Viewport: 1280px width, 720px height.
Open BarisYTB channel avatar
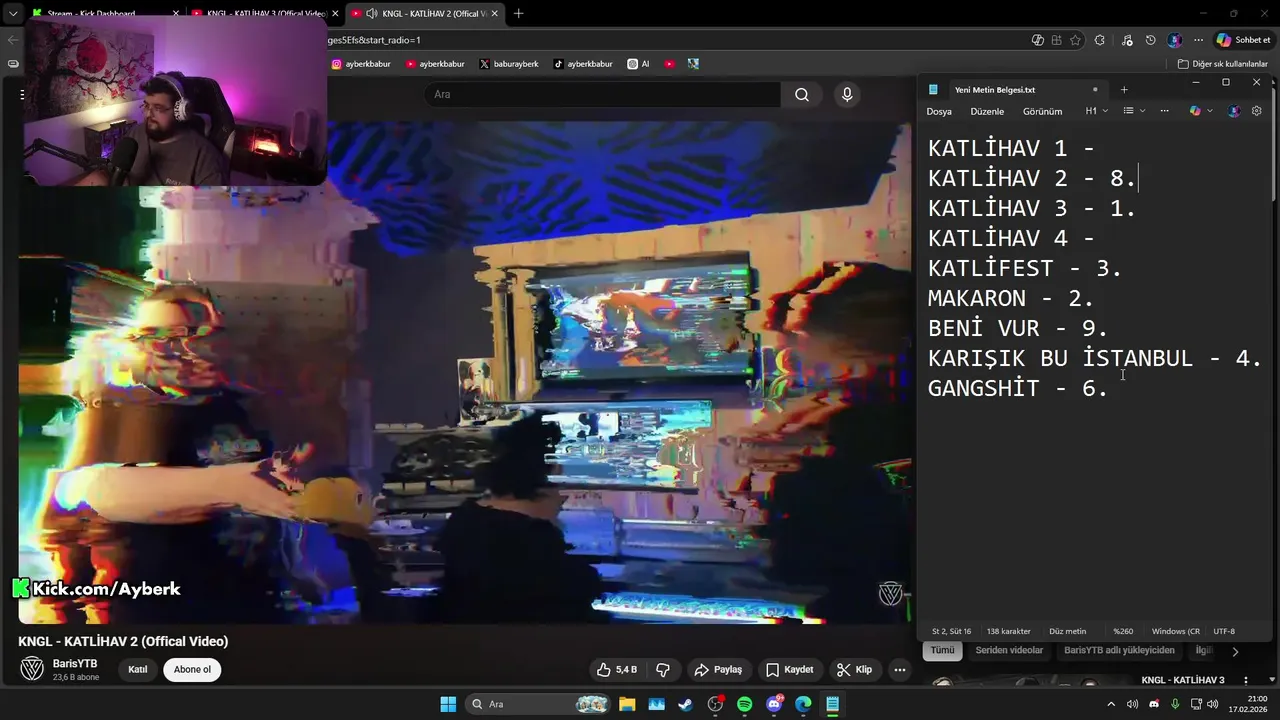pyautogui.click(x=32, y=669)
